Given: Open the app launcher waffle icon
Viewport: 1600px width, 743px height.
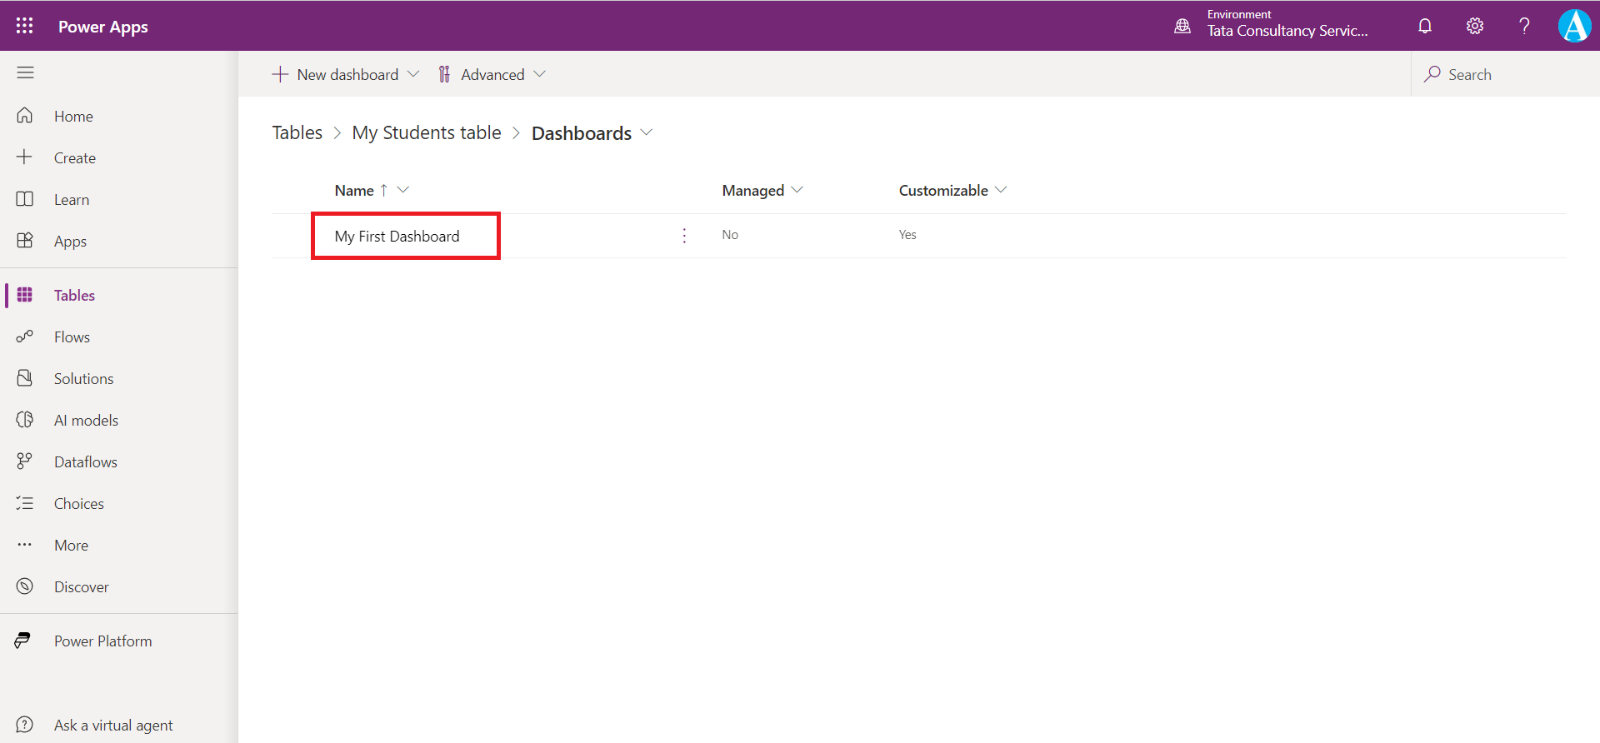Looking at the screenshot, I should tap(25, 26).
